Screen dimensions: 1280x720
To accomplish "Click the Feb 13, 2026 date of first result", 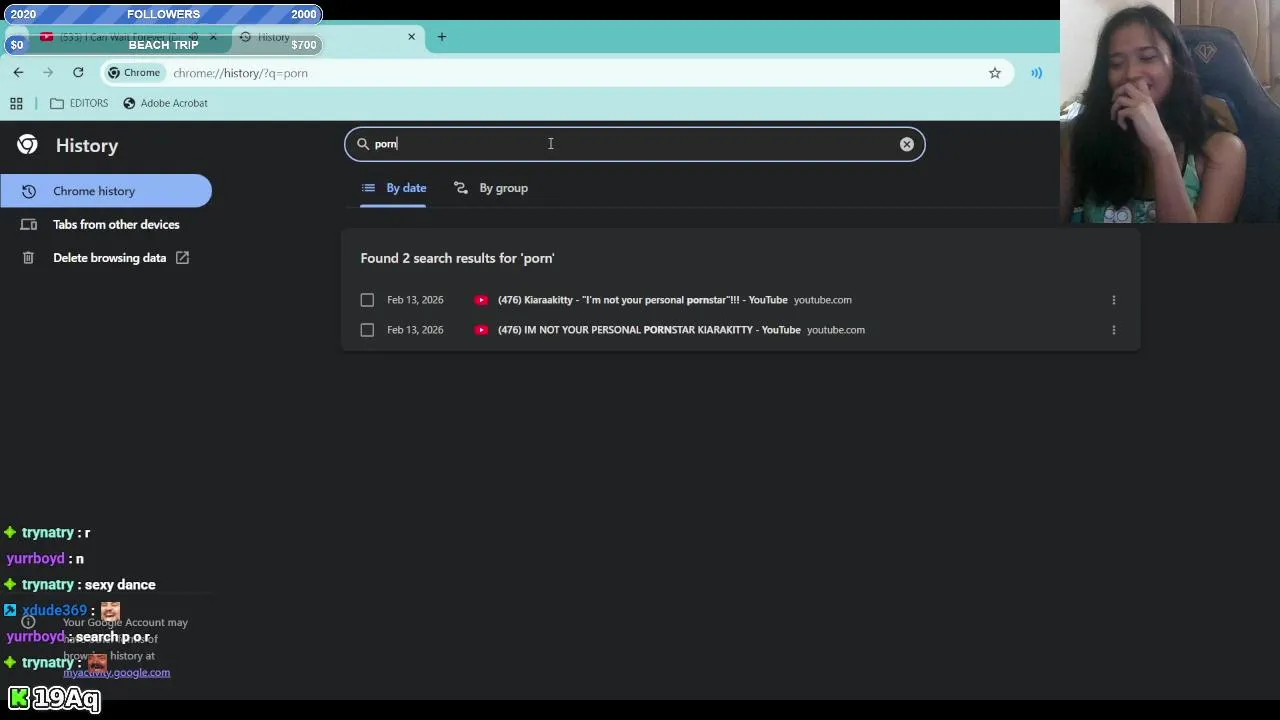I will (415, 300).
